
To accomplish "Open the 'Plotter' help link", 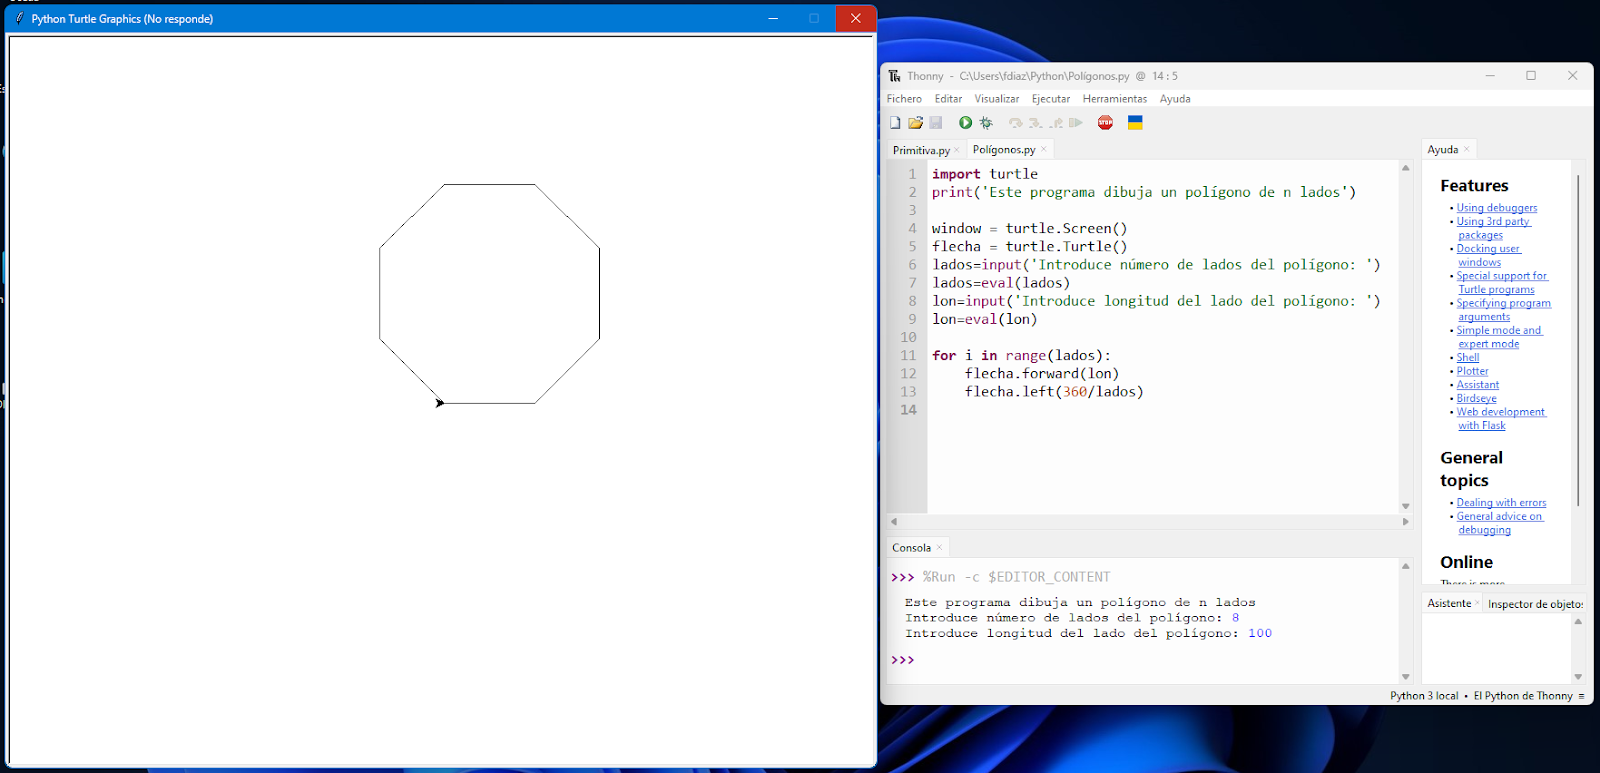I will 1472,371.
